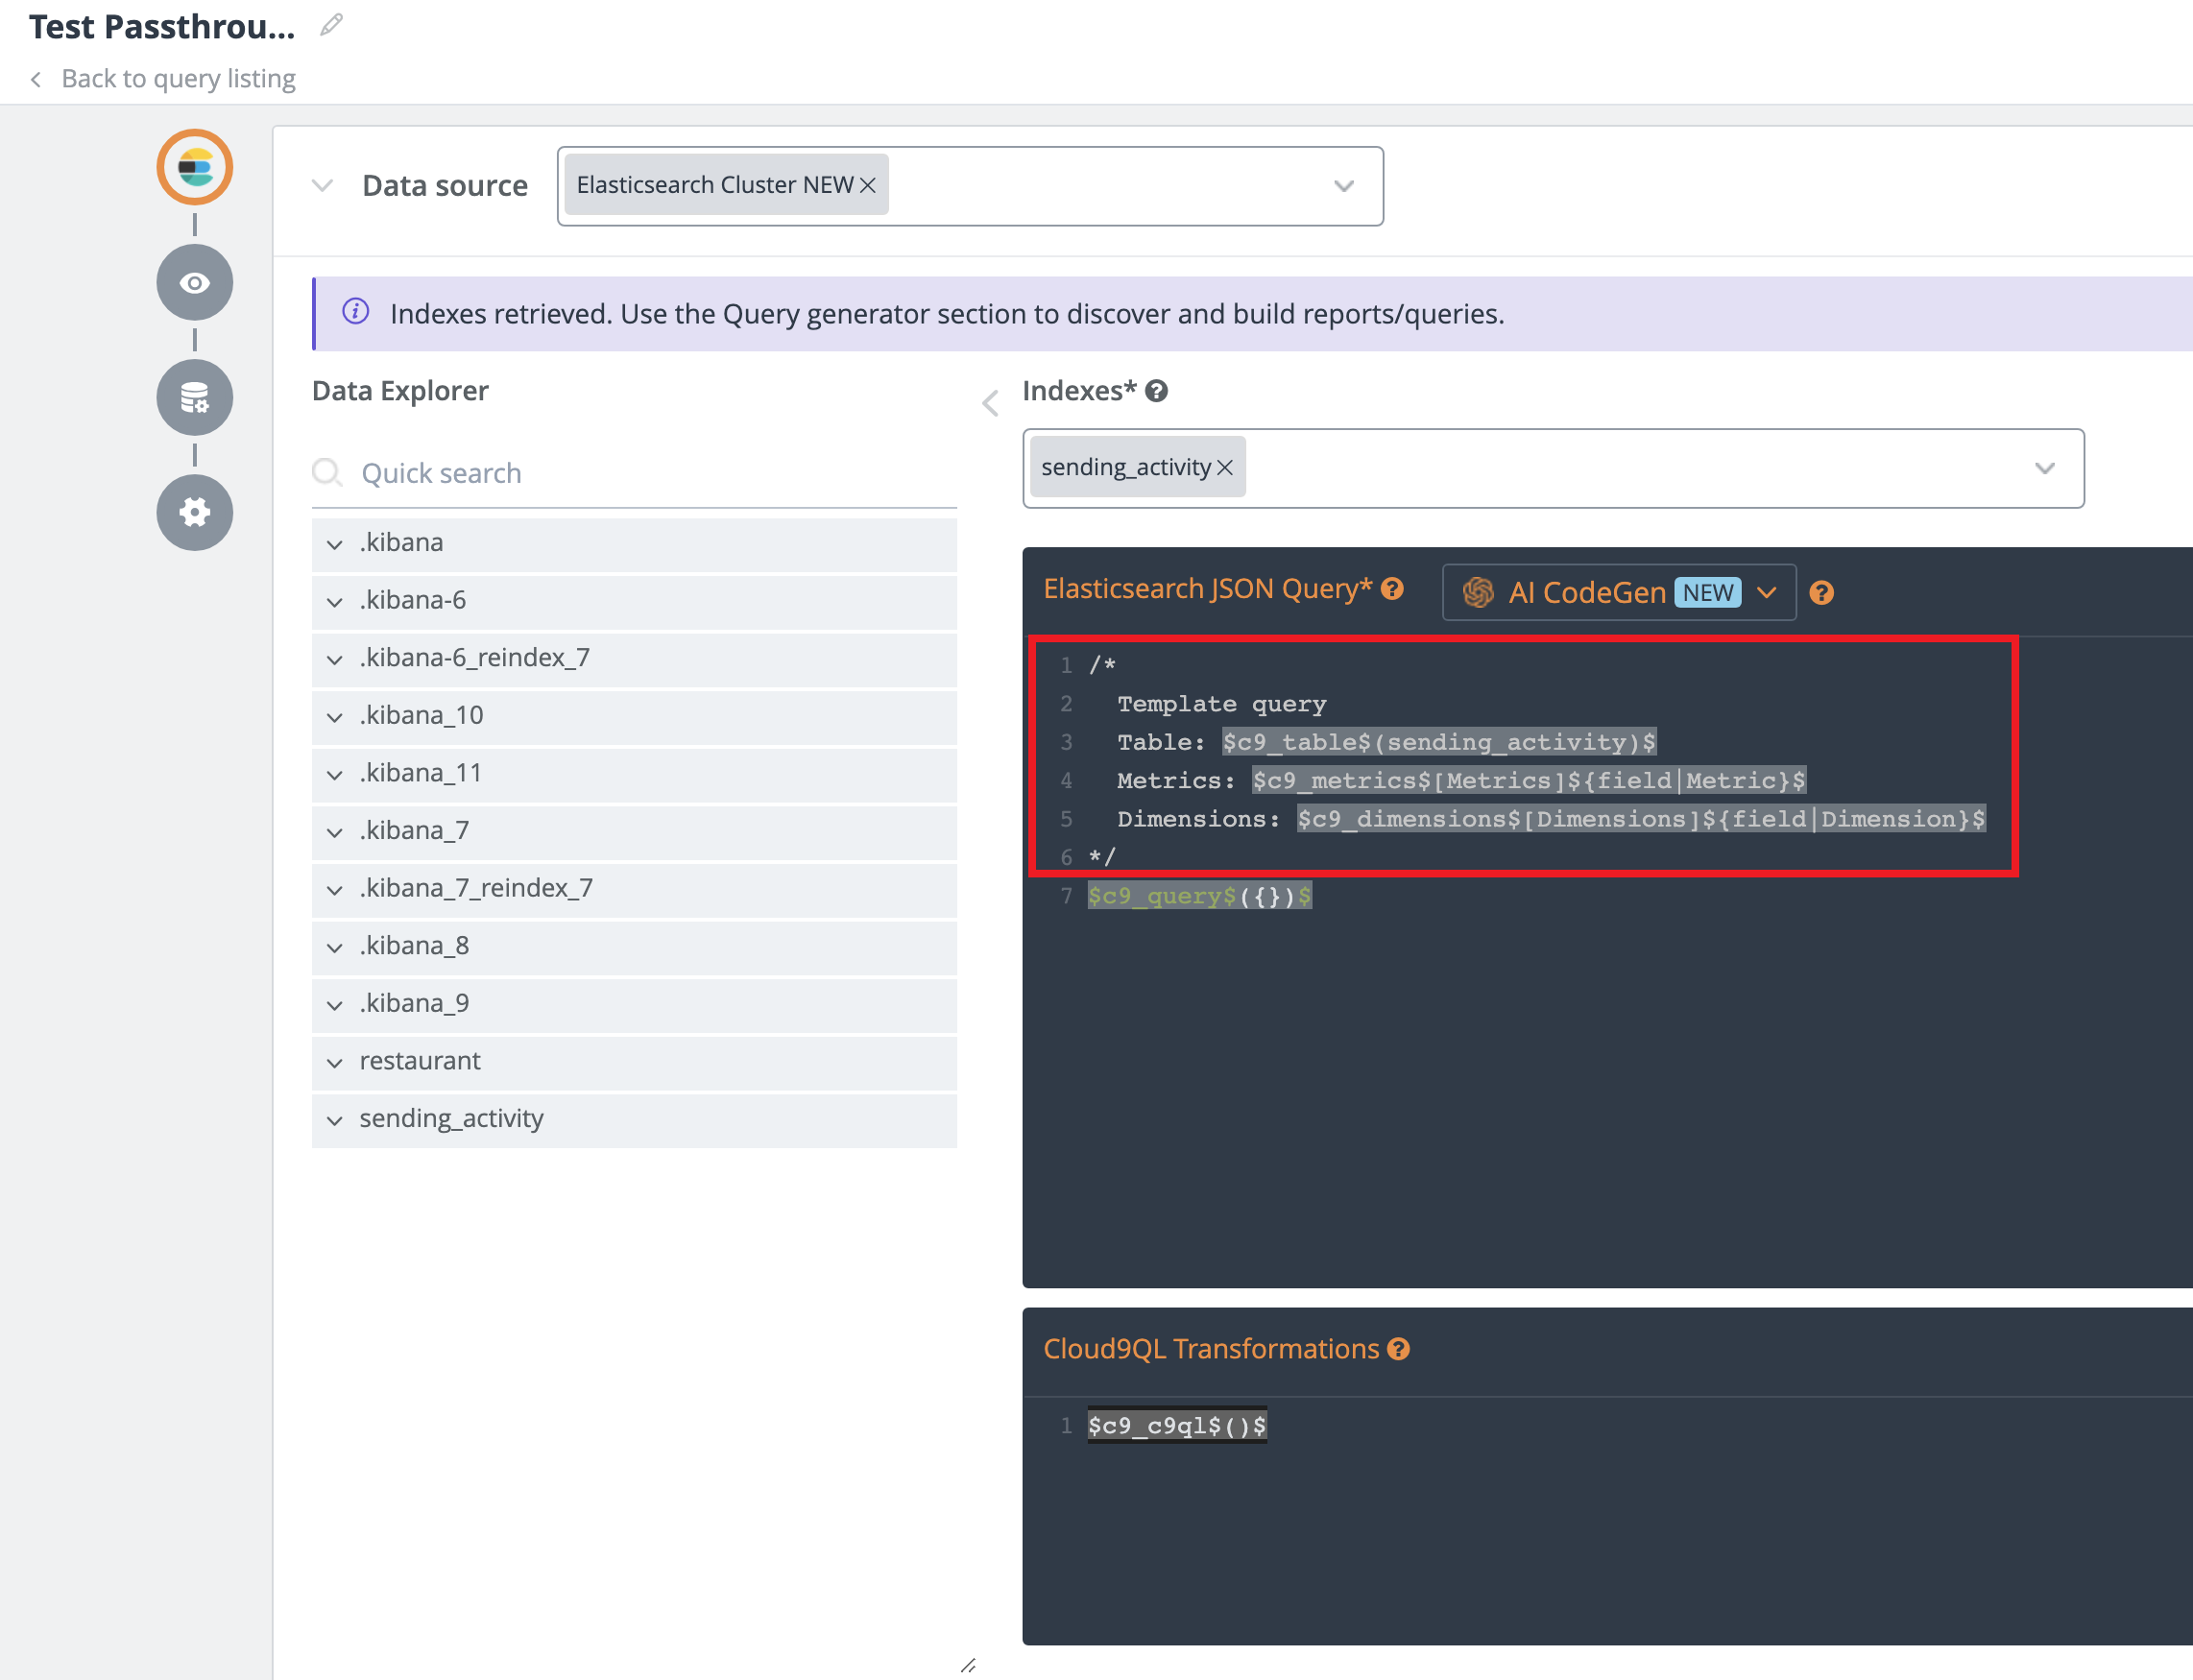The width and height of the screenshot is (2193, 1680).
Task: Click pencil icon to rename query
Action: (x=331, y=25)
